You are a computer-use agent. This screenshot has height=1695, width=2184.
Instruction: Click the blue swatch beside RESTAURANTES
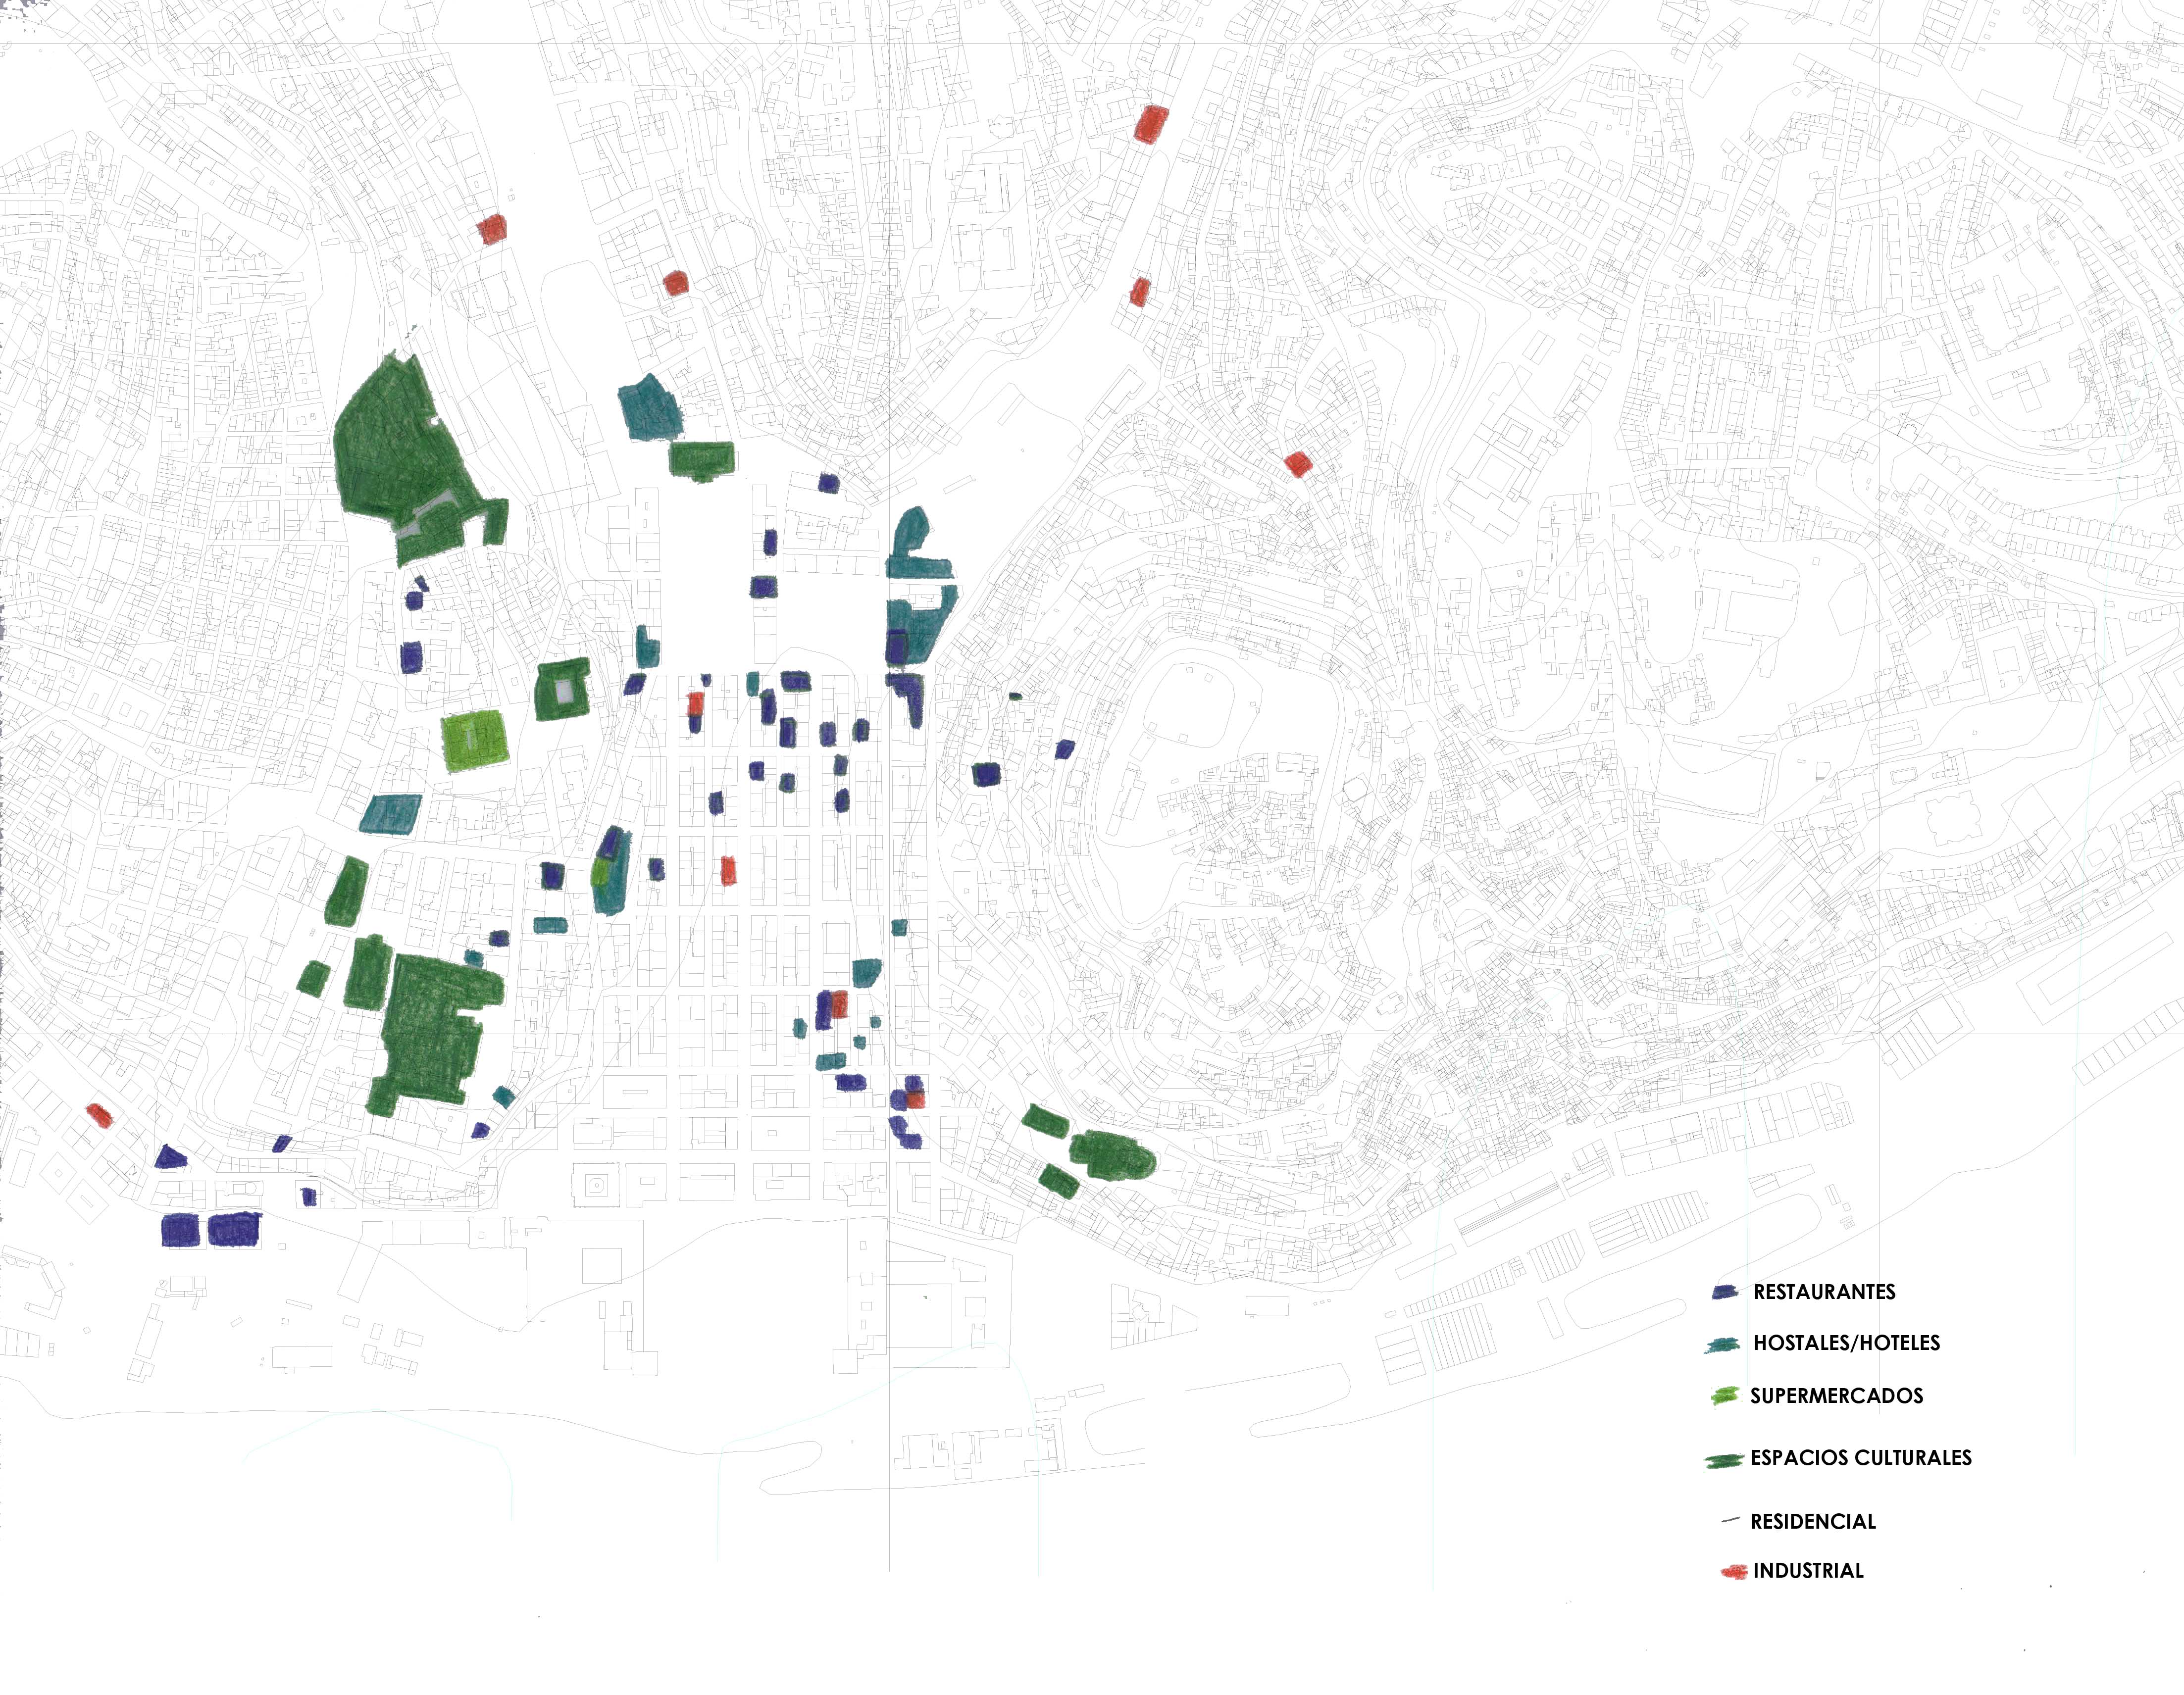[1725, 1292]
